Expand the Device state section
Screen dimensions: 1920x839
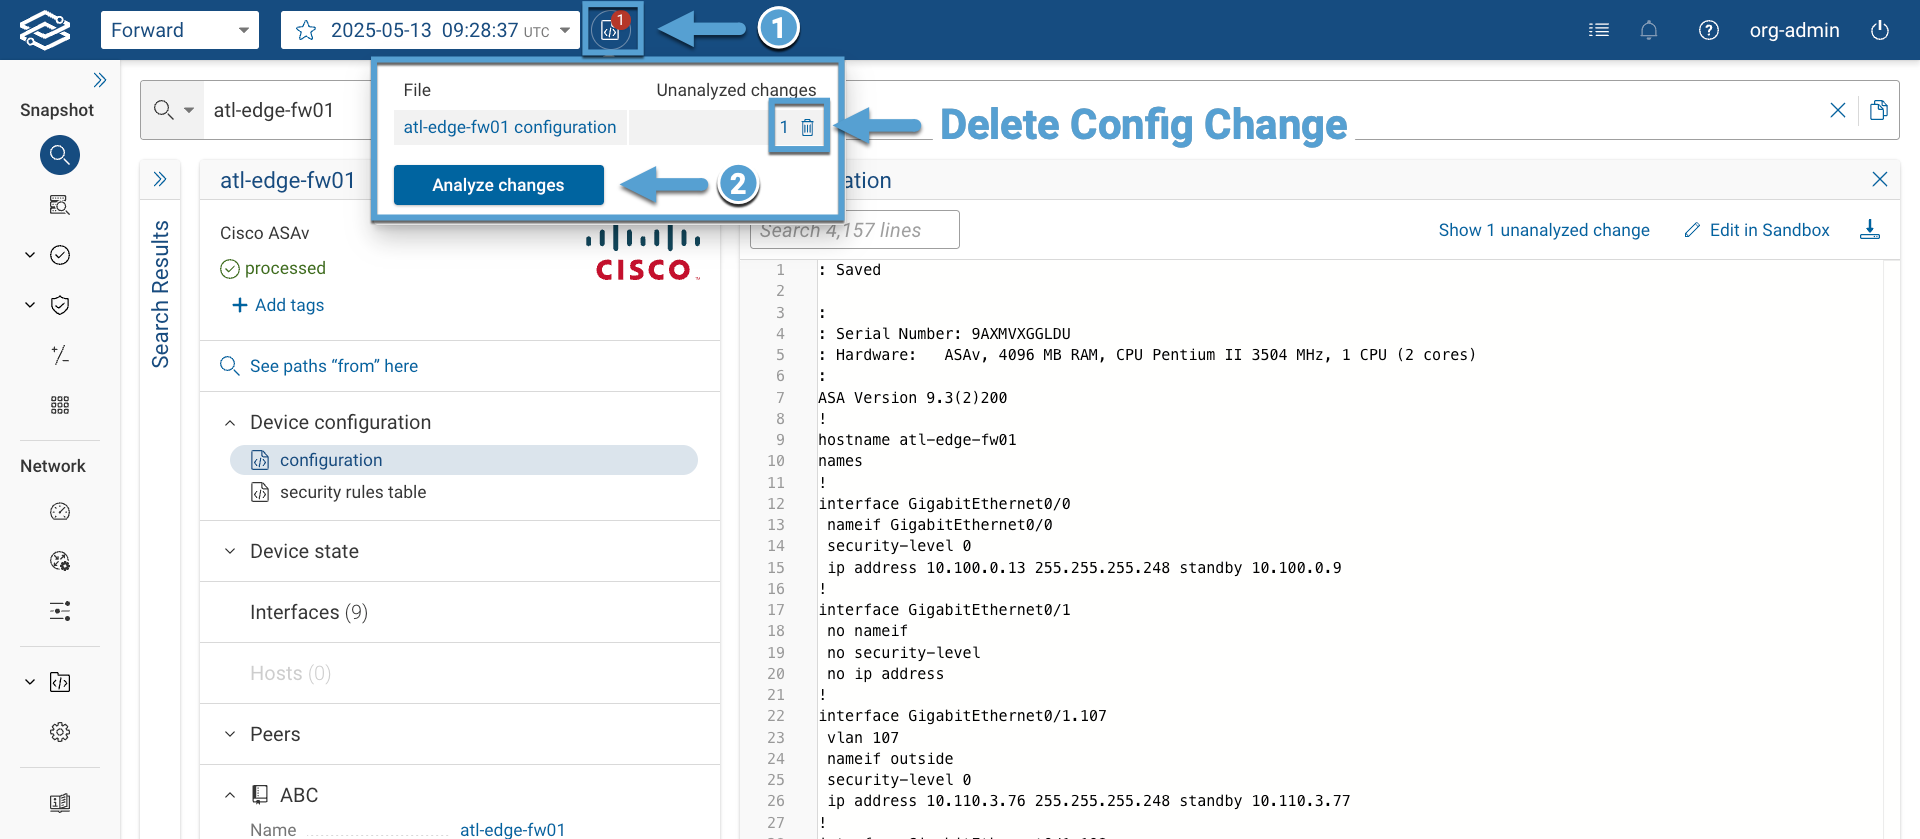click(x=304, y=551)
